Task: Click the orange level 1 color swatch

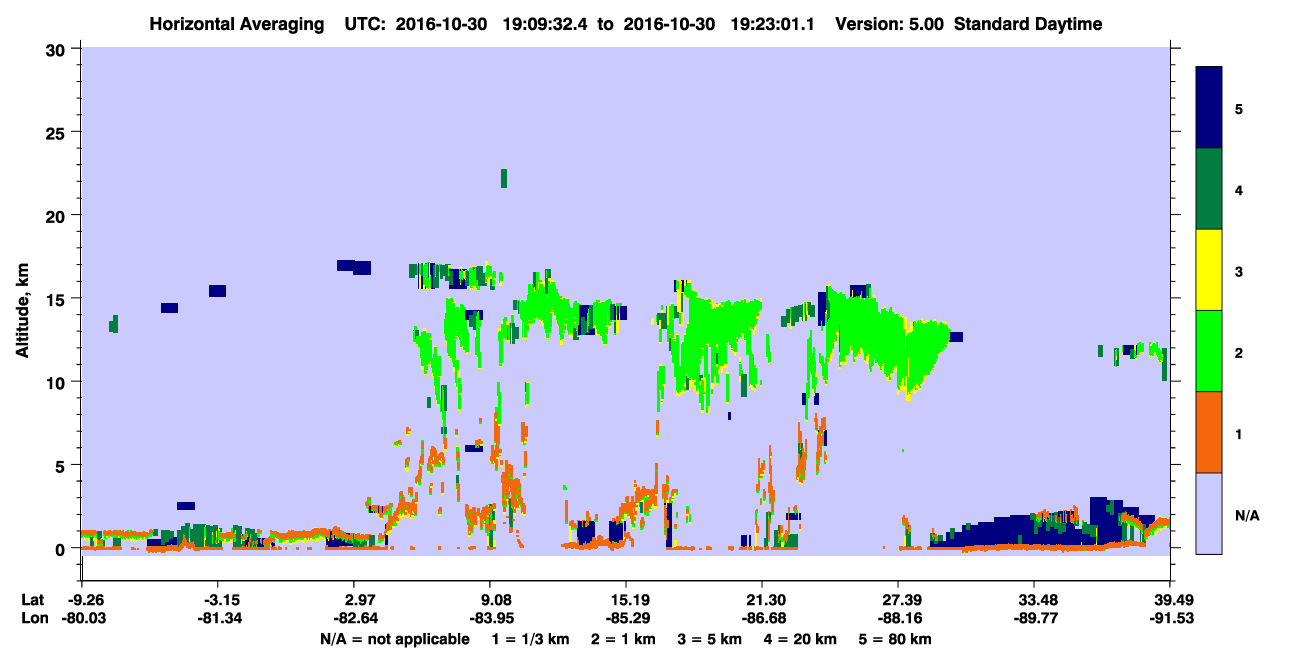Action: point(1209,432)
